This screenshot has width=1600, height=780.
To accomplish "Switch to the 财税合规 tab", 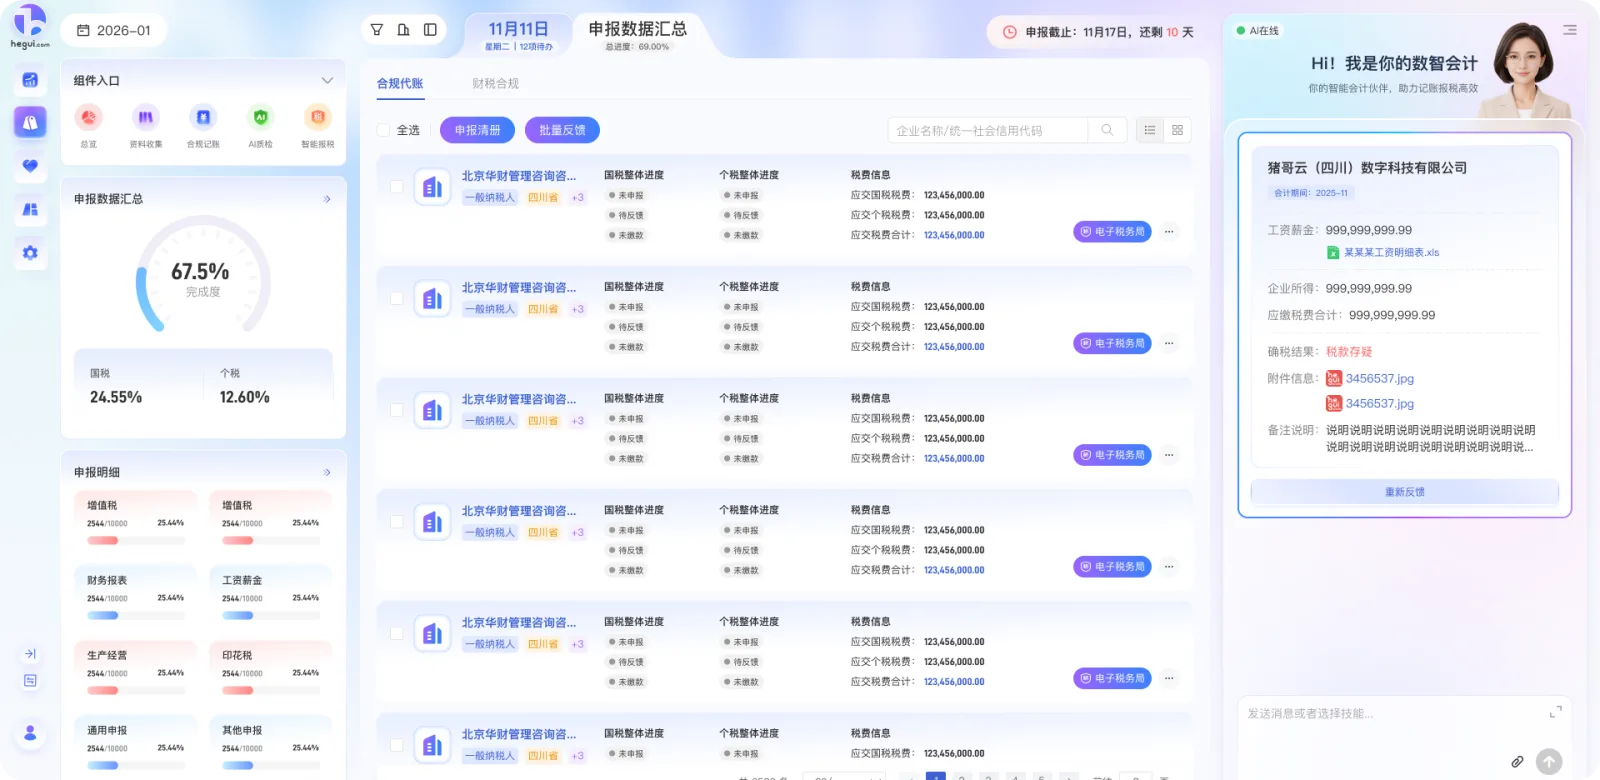I will [x=496, y=83].
